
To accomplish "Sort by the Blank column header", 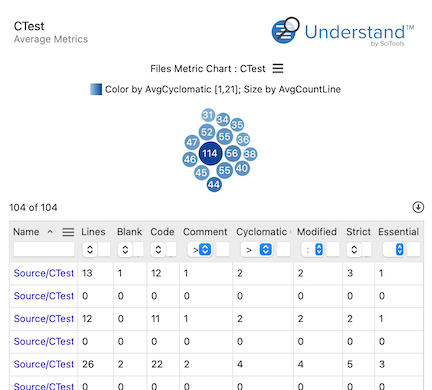I will [129, 232].
